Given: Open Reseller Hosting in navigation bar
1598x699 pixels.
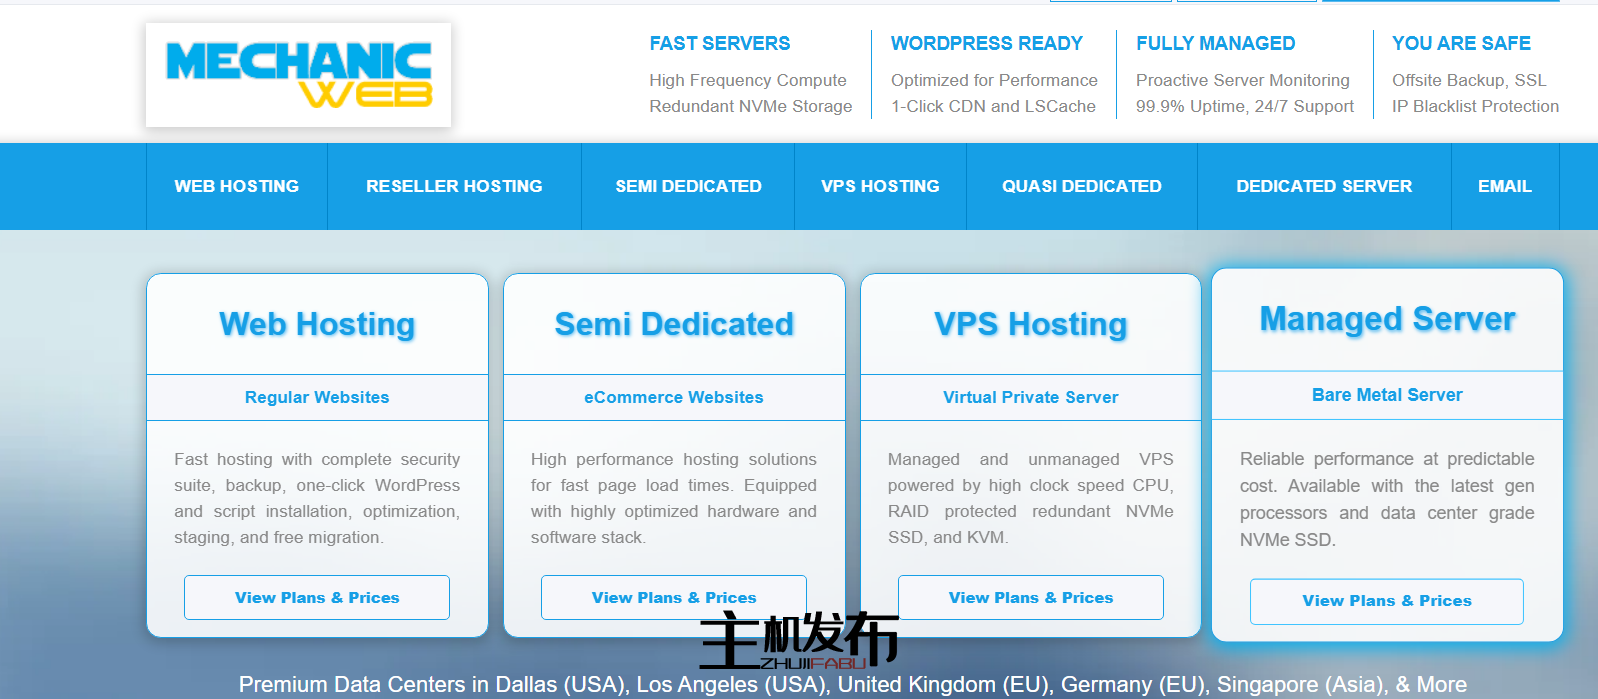Looking at the screenshot, I should (454, 186).
